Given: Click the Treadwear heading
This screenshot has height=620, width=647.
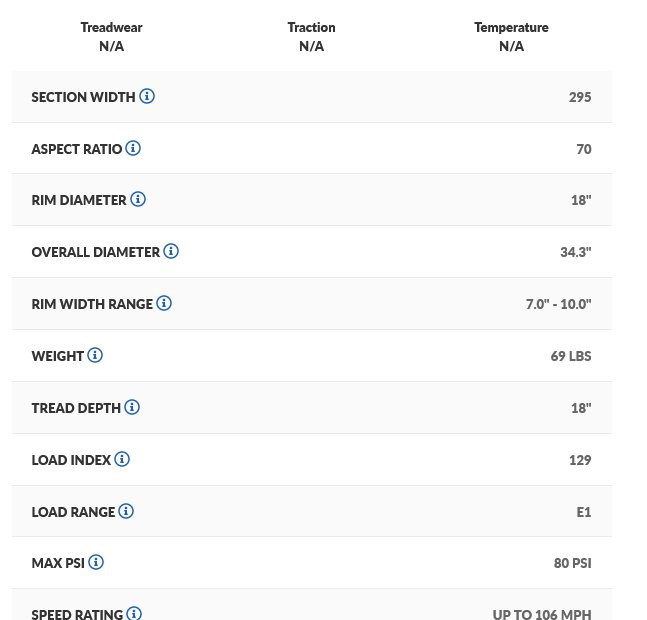Looking at the screenshot, I should click(111, 27).
